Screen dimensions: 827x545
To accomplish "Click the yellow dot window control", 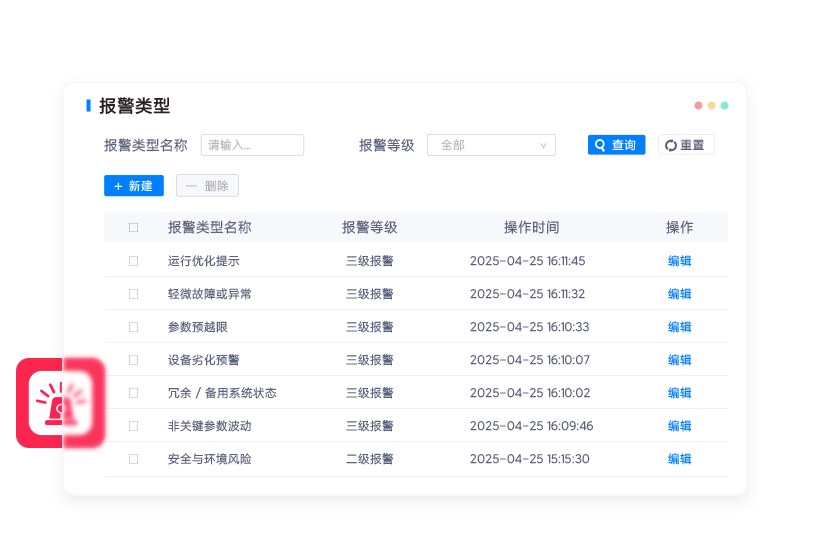I will coord(711,105).
